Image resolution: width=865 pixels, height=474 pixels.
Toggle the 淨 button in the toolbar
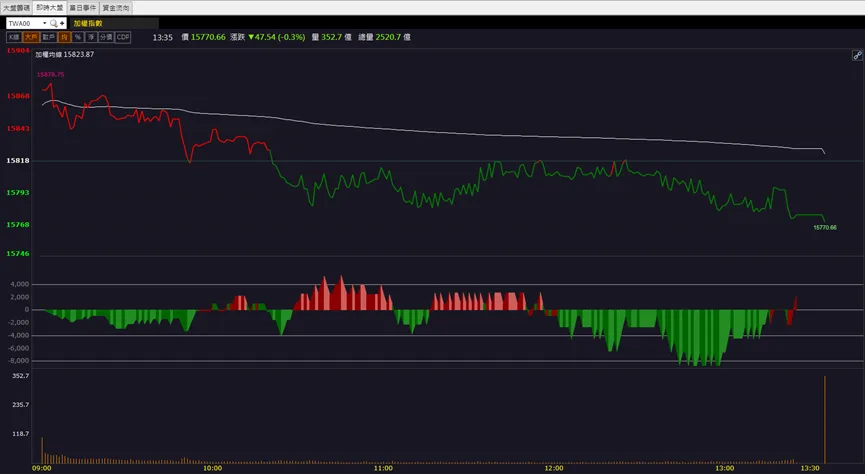(x=91, y=37)
